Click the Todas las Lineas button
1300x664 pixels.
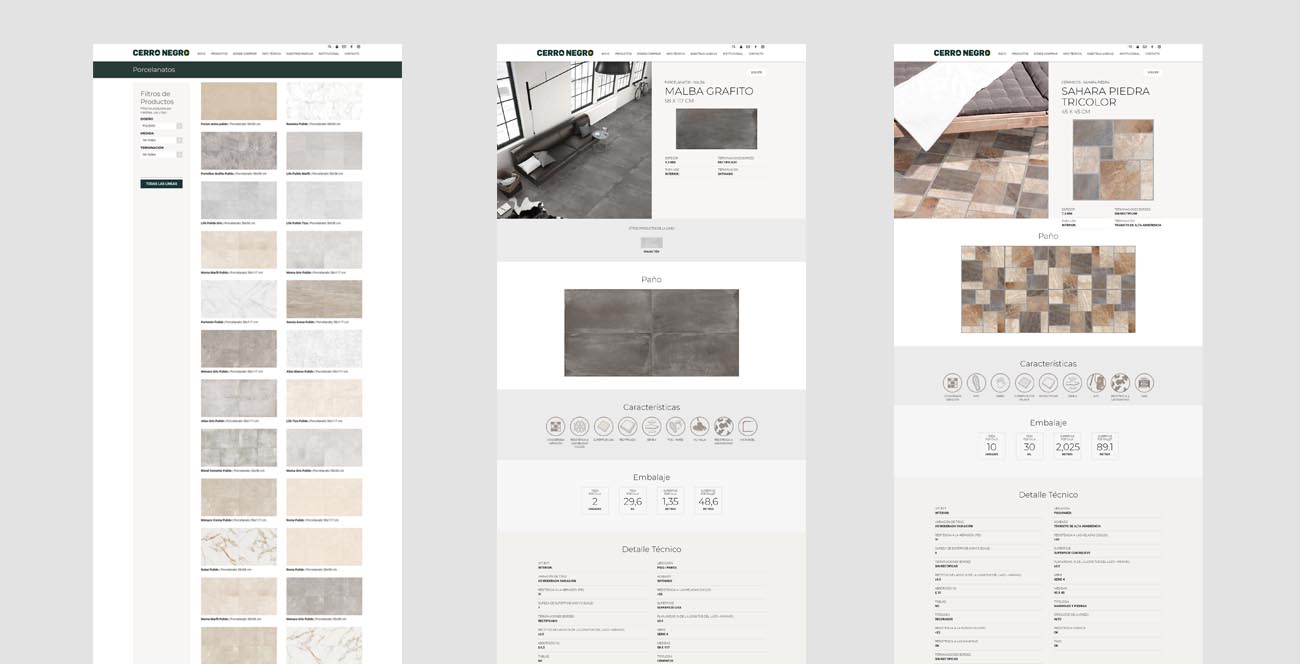(162, 184)
